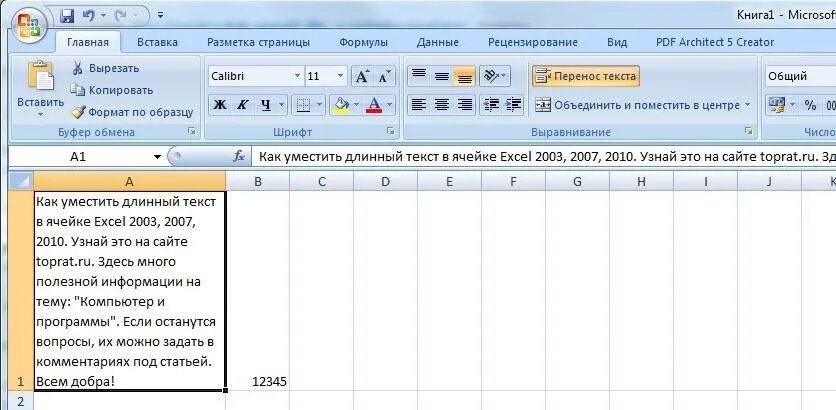Switch to the Главная tab
The image size is (836, 410).
(88, 43)
